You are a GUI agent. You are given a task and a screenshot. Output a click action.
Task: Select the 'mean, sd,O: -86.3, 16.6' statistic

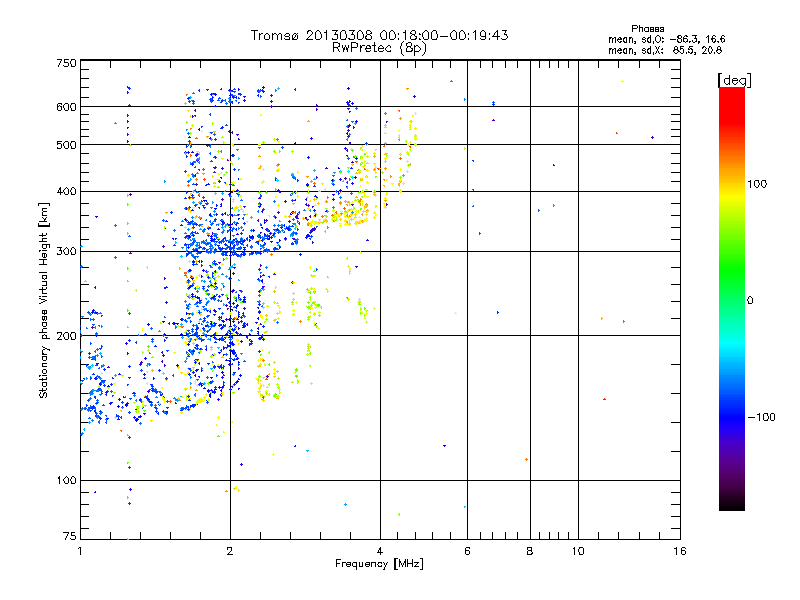[x=666, y=39]
